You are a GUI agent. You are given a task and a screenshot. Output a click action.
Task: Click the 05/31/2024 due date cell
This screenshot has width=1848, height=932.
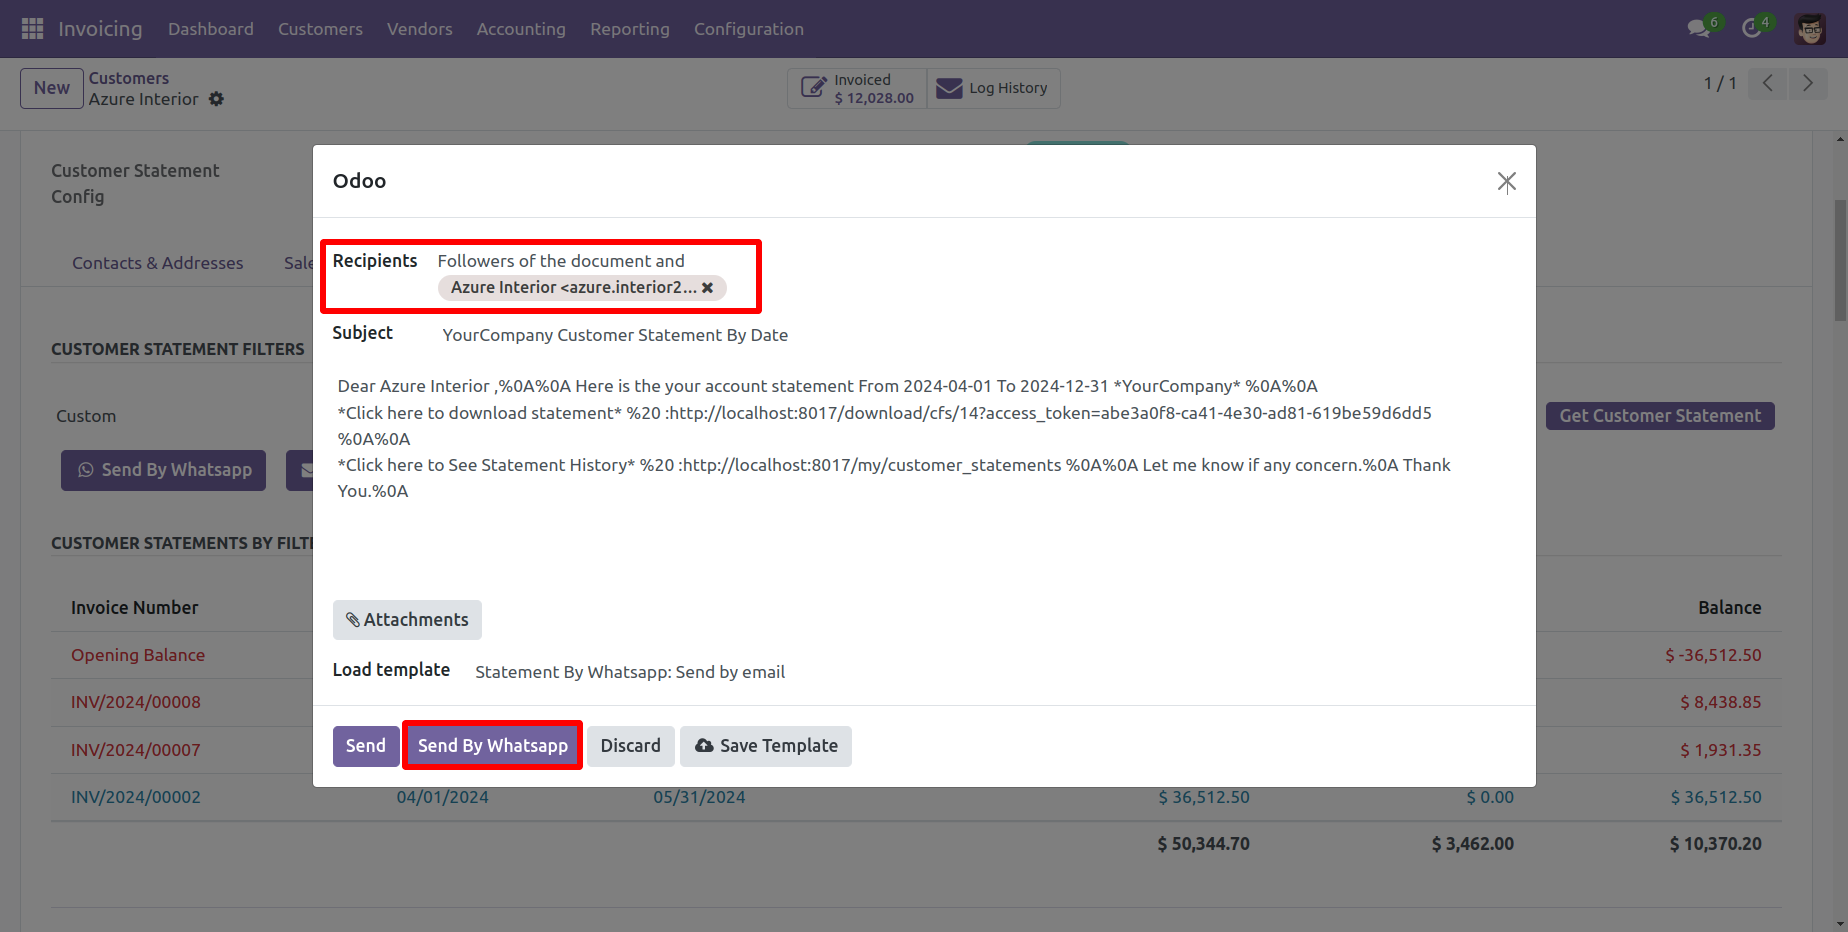[699, 797]
